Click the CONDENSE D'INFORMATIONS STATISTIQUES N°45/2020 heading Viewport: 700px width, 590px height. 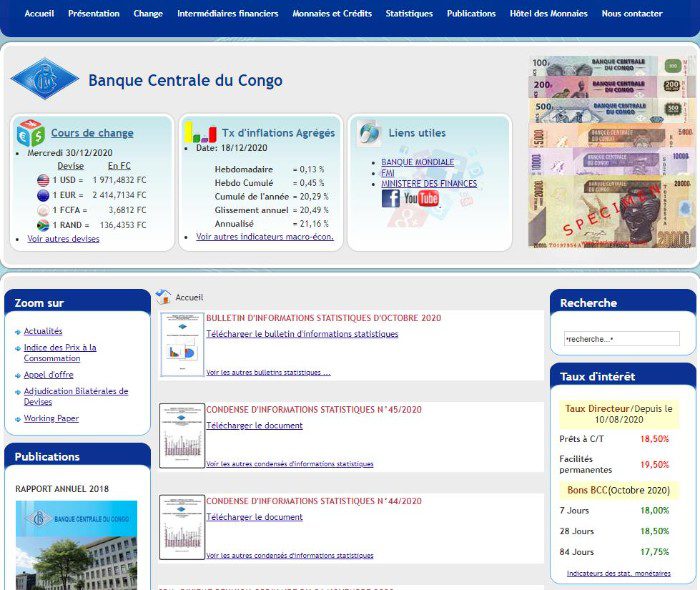coord(314,409)
